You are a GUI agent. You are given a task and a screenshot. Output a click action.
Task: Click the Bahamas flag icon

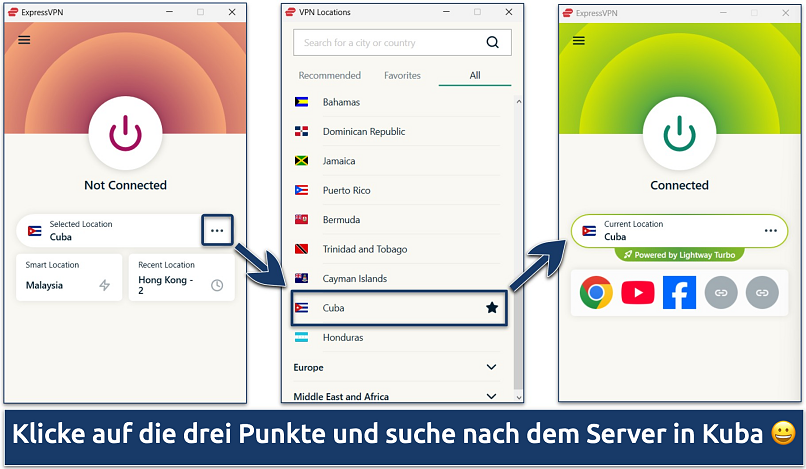coord(301,102)
